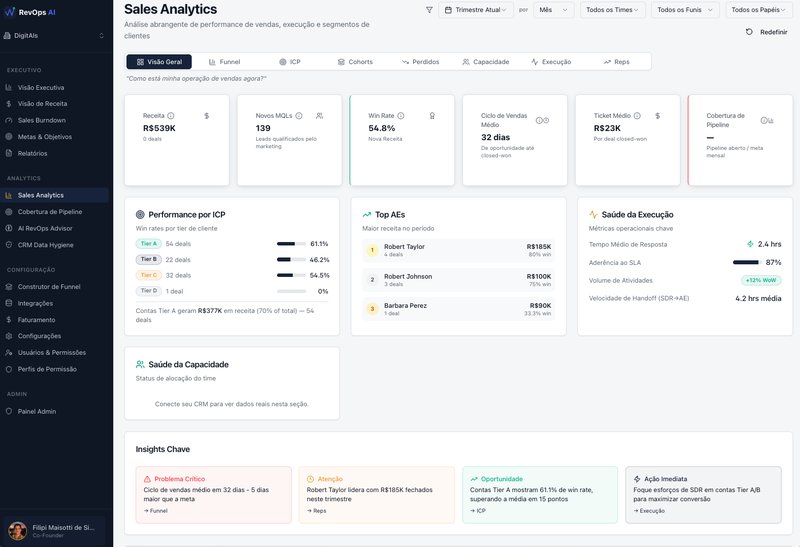Open AI RevOps Advisor in the sidebar
800x547 pixels.
tap(54, 228)
